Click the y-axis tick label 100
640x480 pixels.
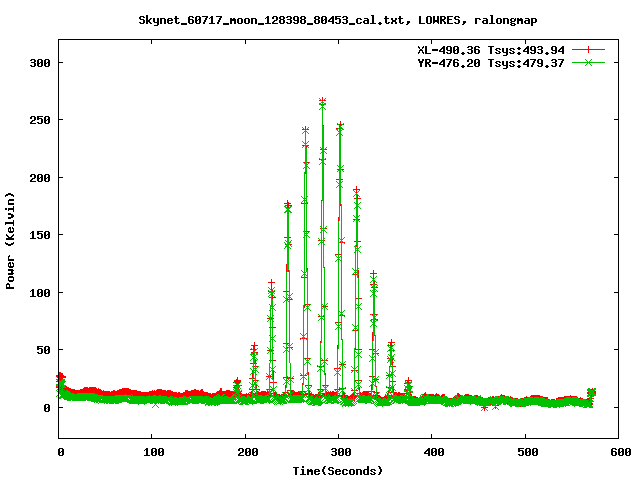[x=40, y=293]
